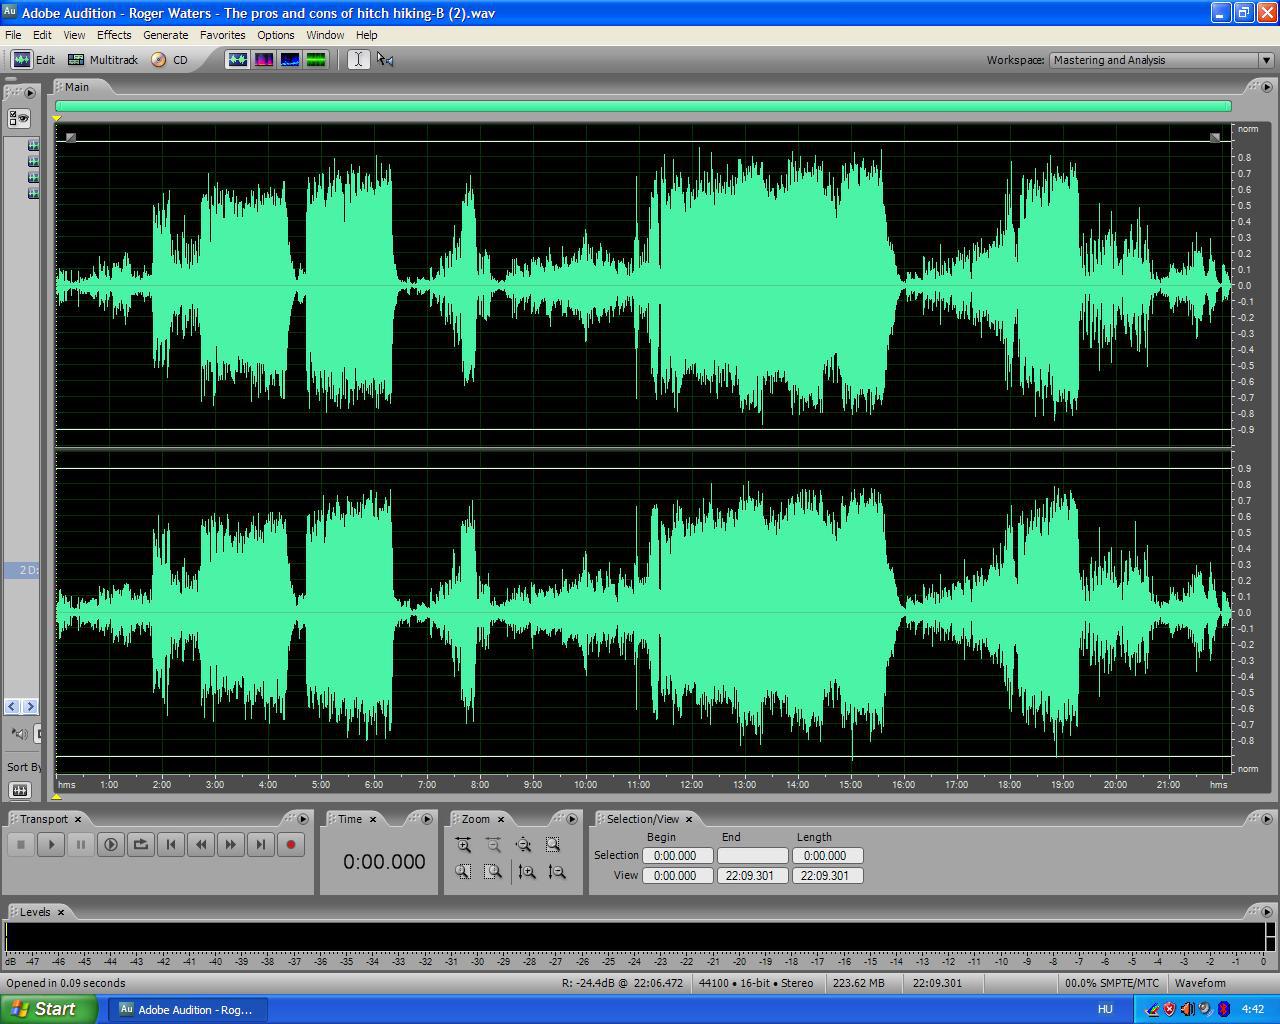1280x1024 pixels.
Task: Open the Windows Start menu
Action: (x=48, y=1010)
